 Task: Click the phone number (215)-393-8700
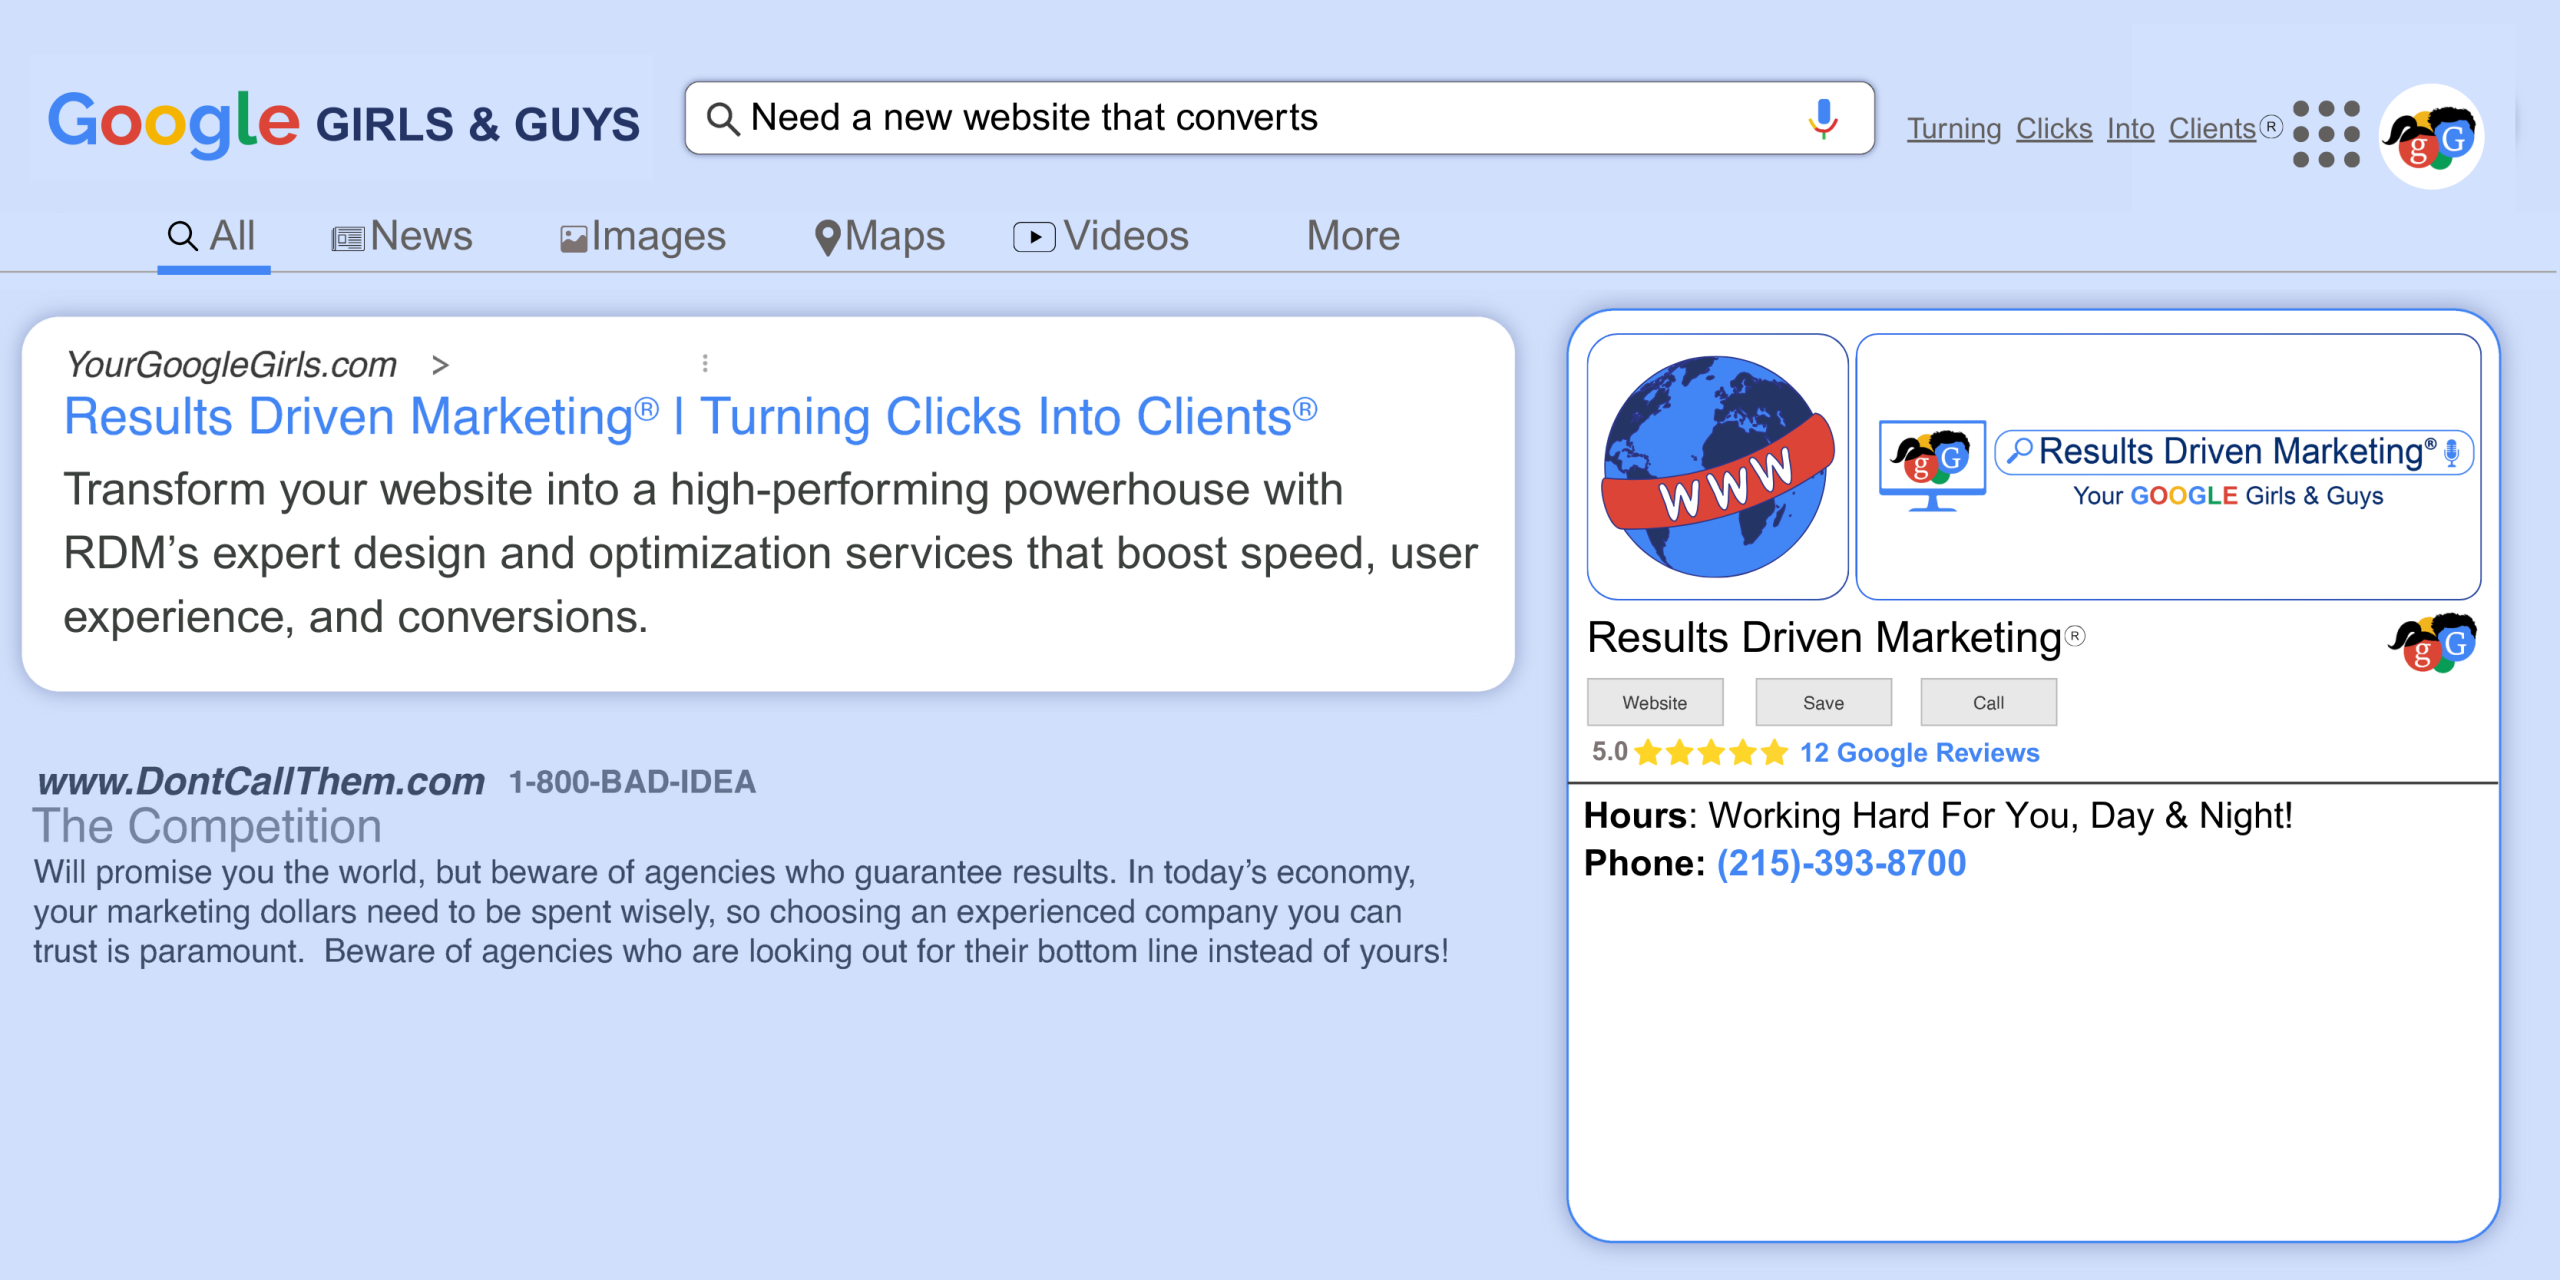[x=1841, y=863]
